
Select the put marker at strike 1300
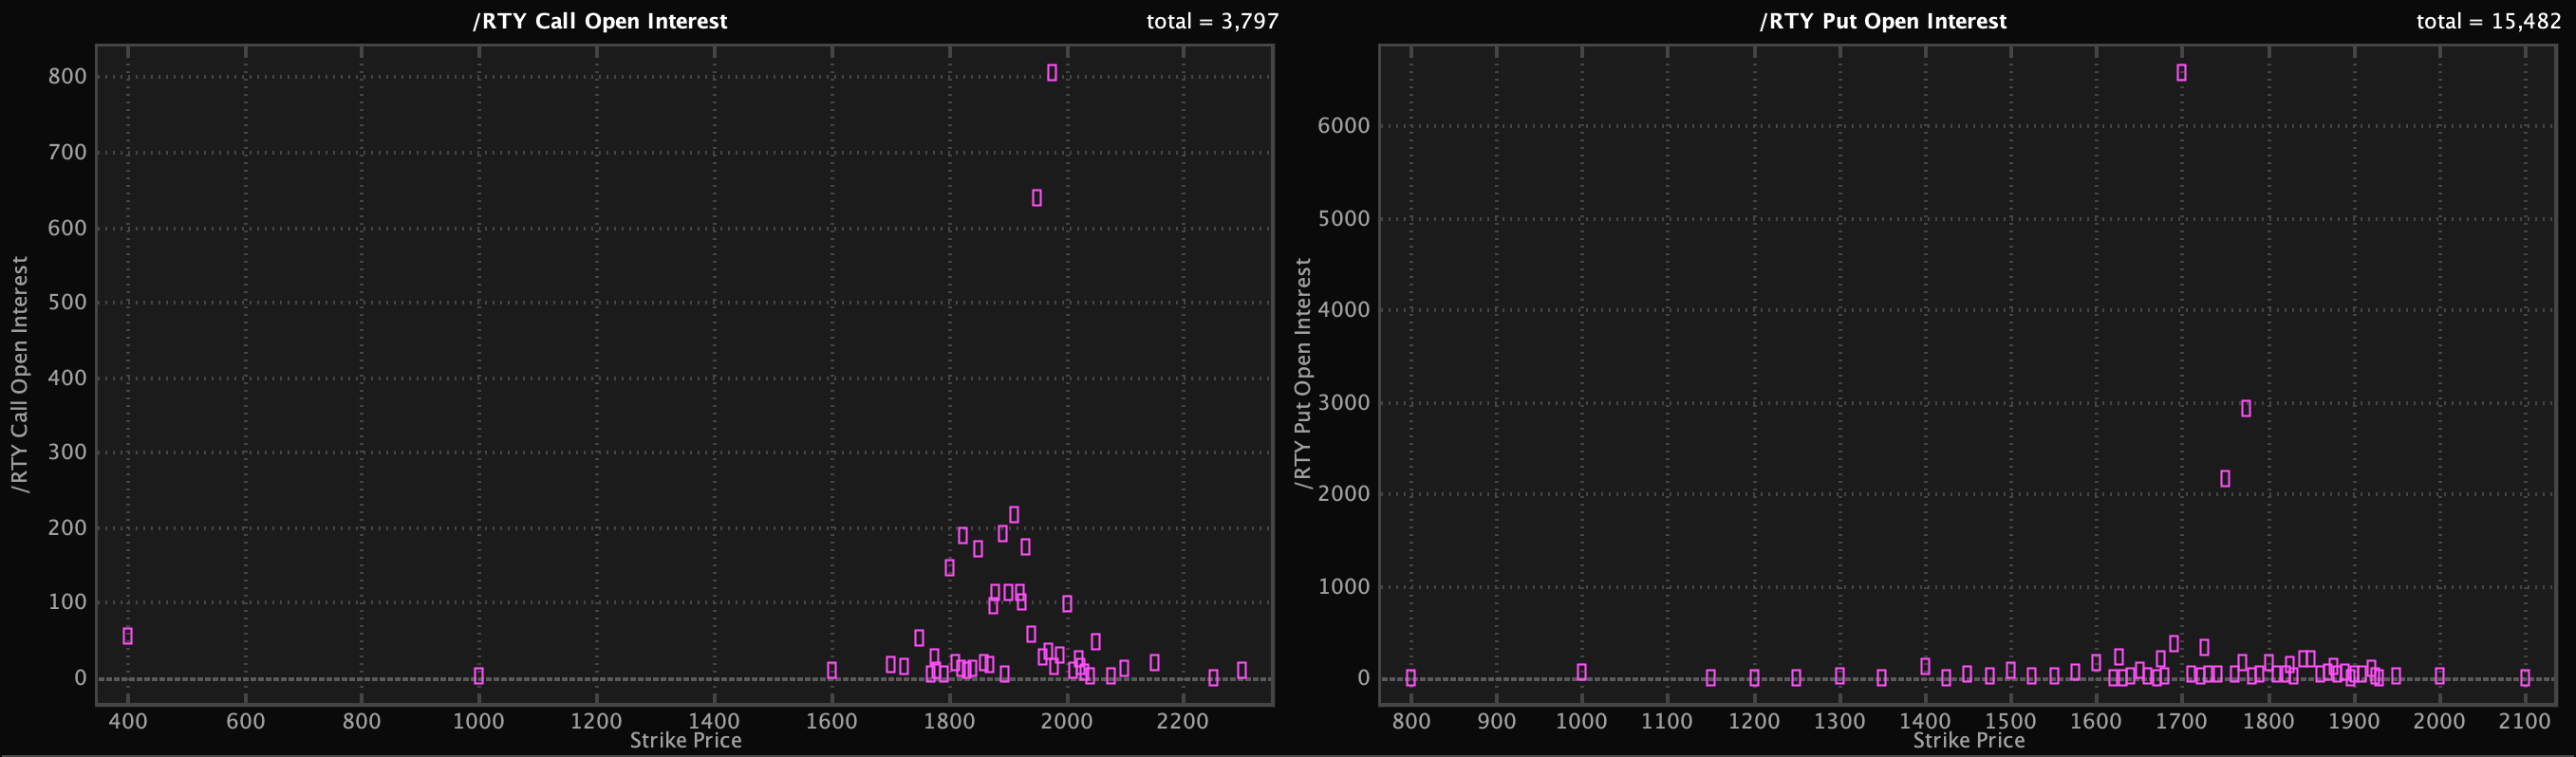1840,676
